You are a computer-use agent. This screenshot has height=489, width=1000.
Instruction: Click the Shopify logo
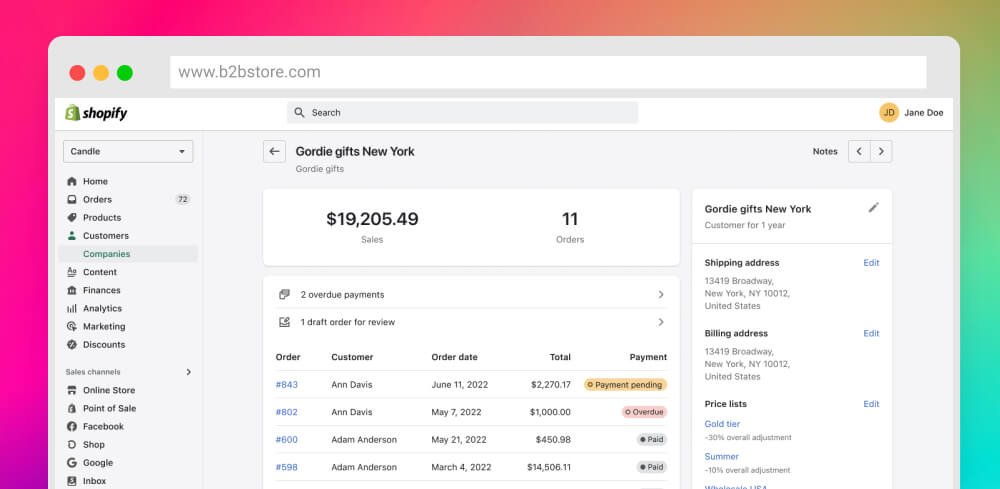pyautogui.click(x=96, y=113)
